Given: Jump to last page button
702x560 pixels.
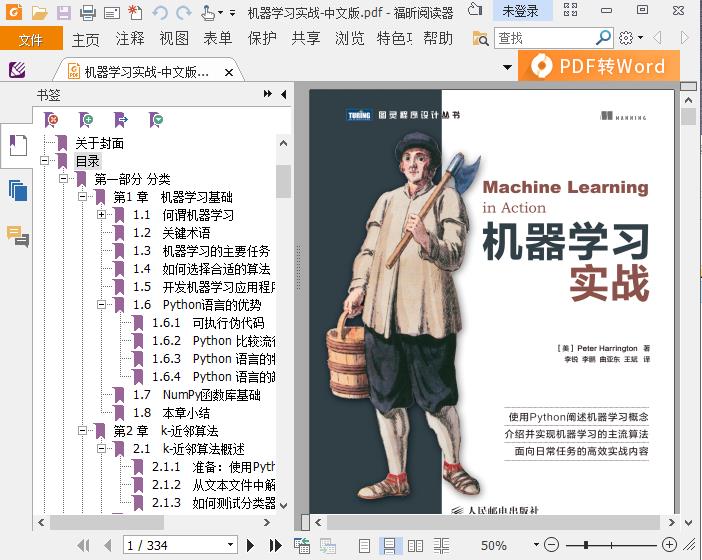Looking at the screenshot, I should [275, 545].
